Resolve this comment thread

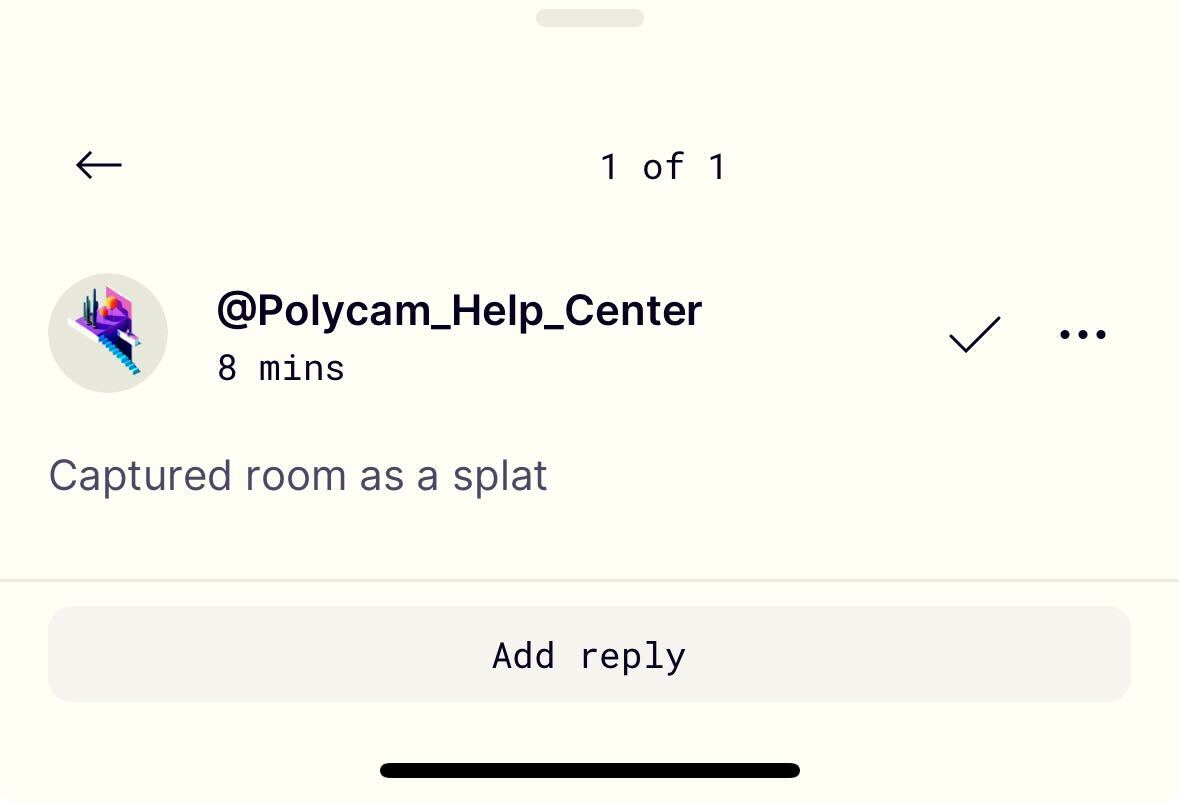click(974, 334)
